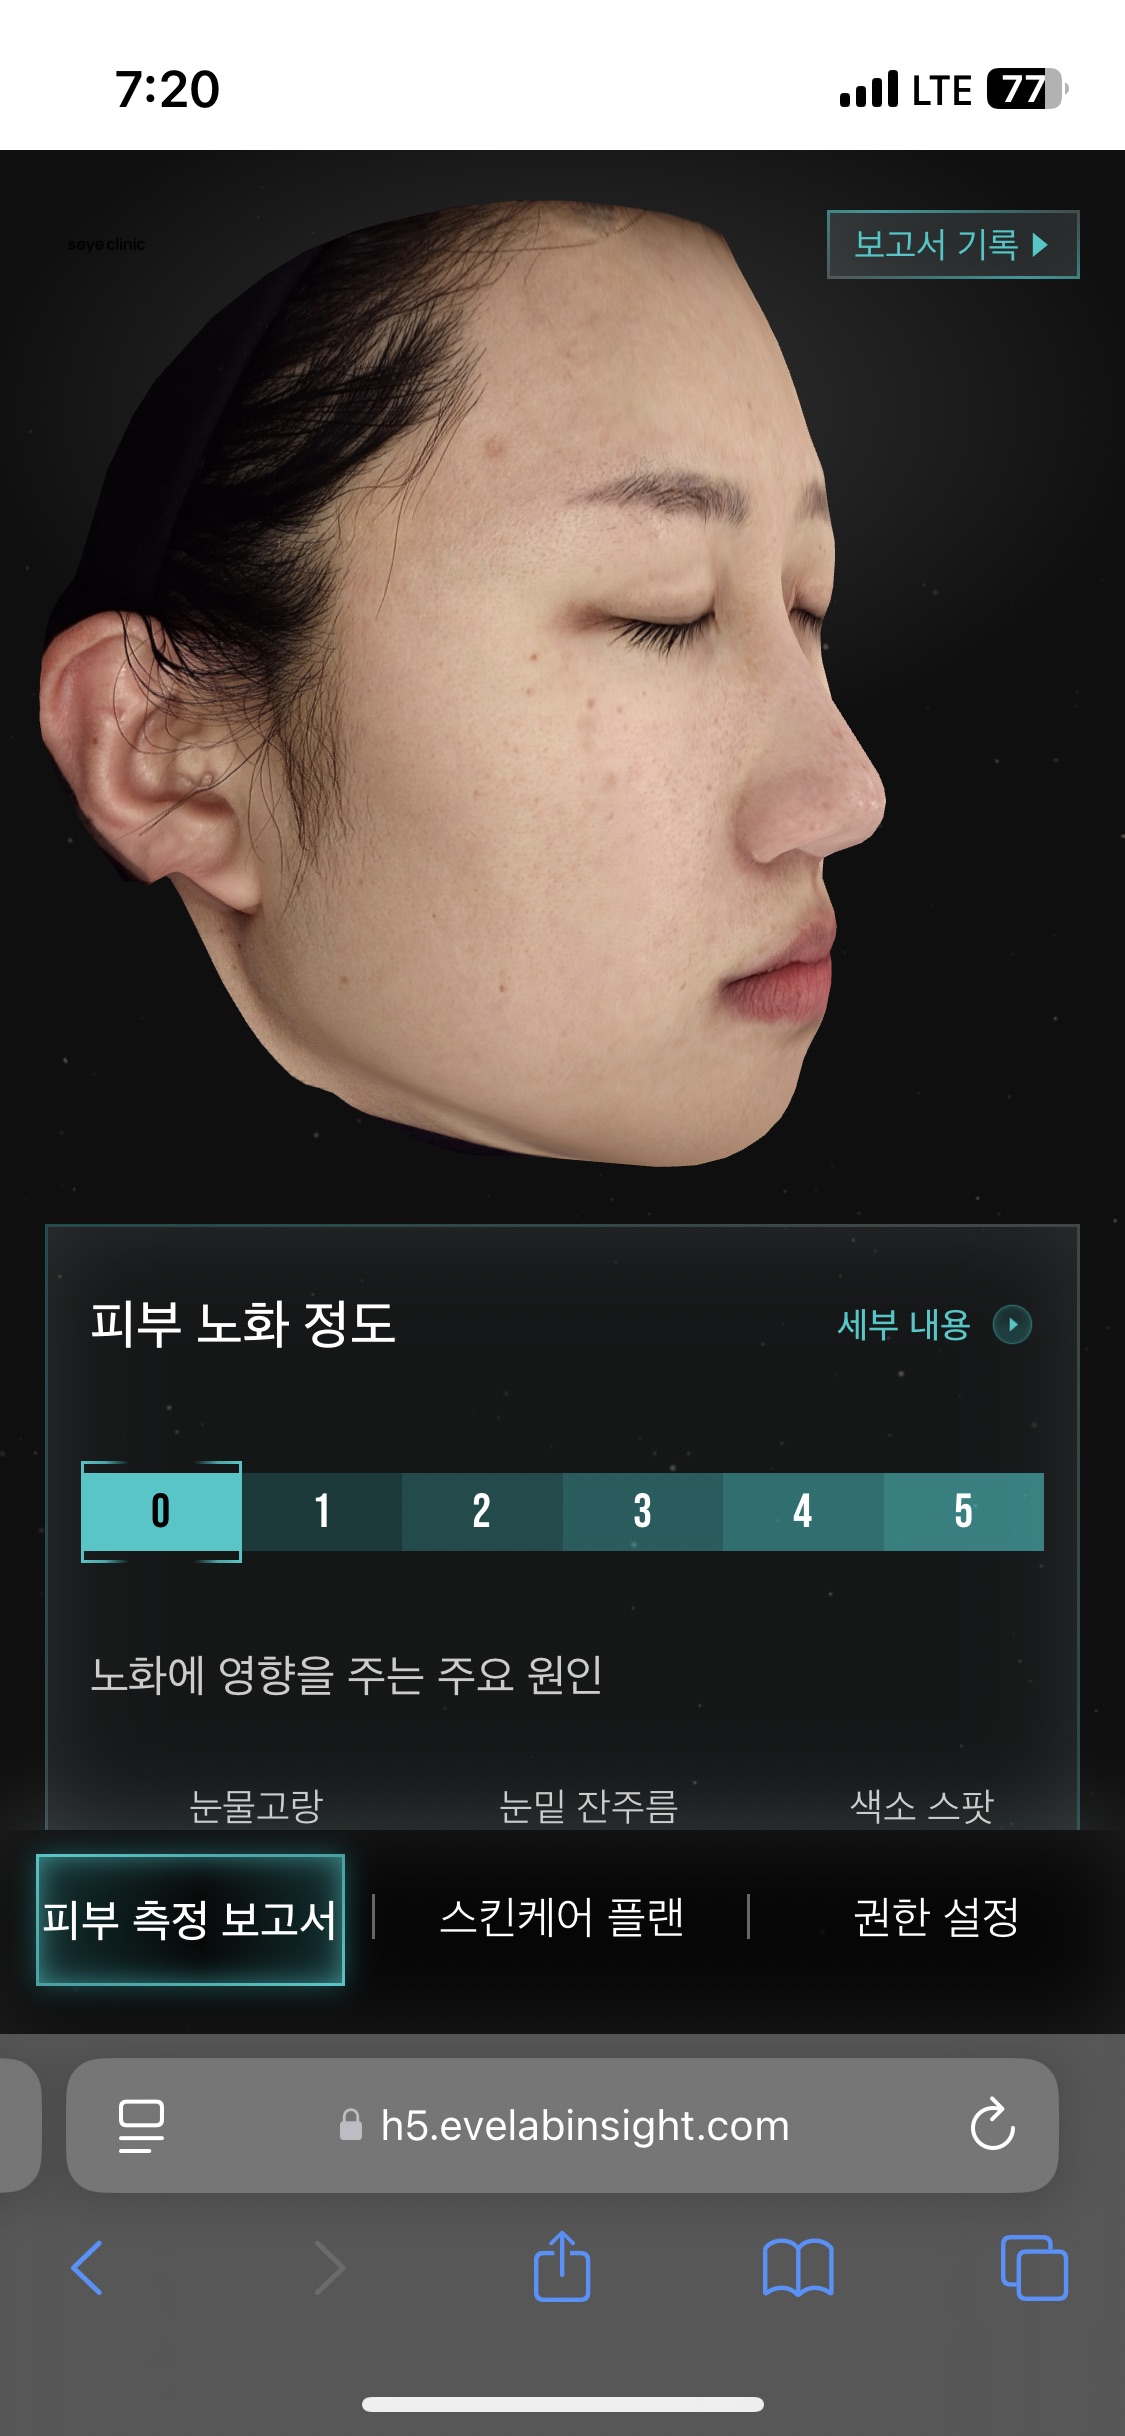Switch to 권한 설정 tab
The image size is (1125, 2436).
point(937,1917)
